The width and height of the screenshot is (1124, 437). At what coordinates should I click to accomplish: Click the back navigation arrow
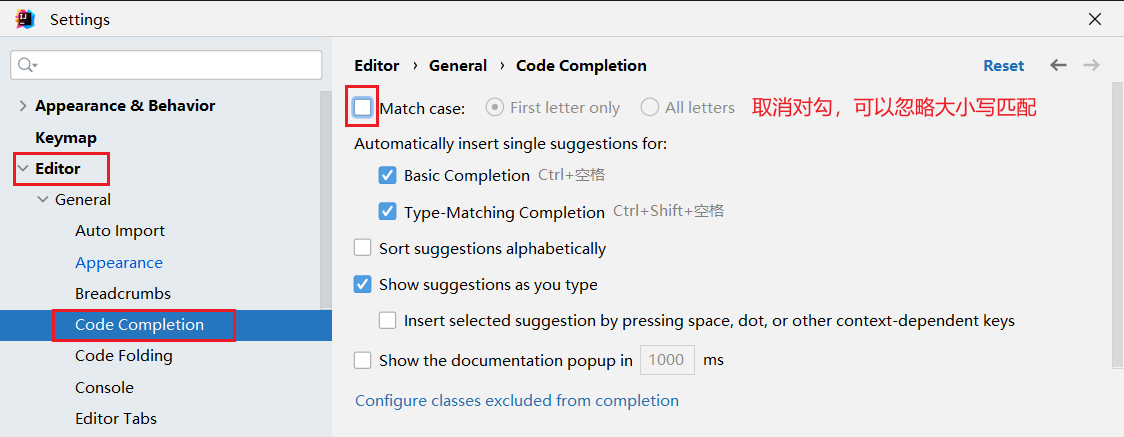pyautogui.click(x=1058, y=65)
